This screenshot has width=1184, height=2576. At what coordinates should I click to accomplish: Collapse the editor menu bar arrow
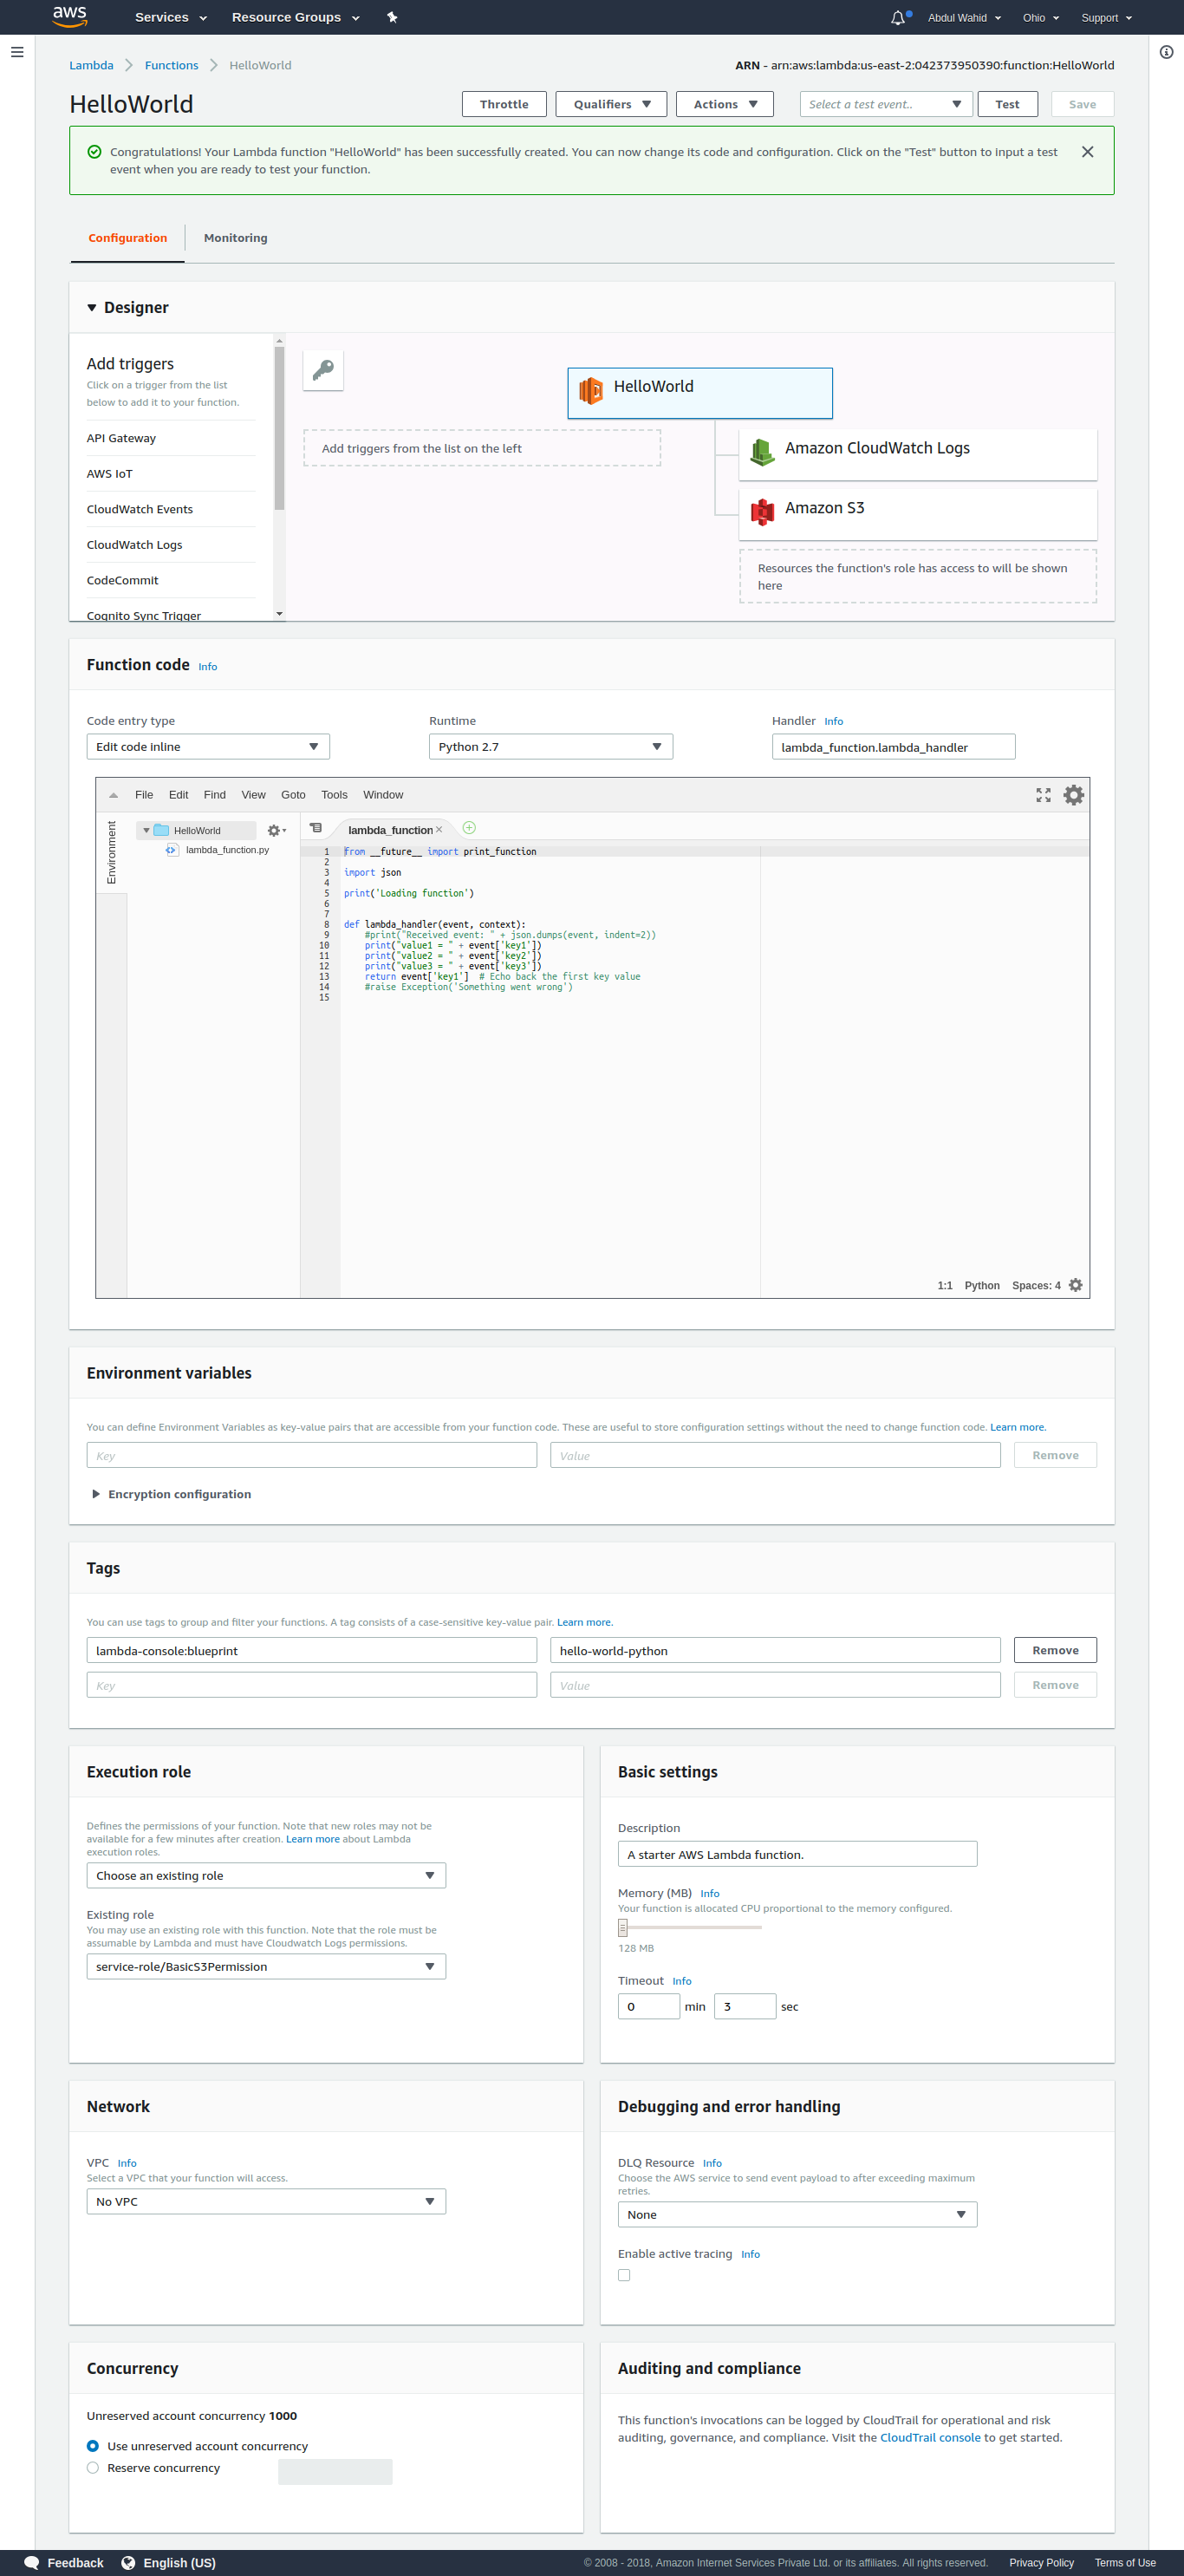tap(113, 795)
